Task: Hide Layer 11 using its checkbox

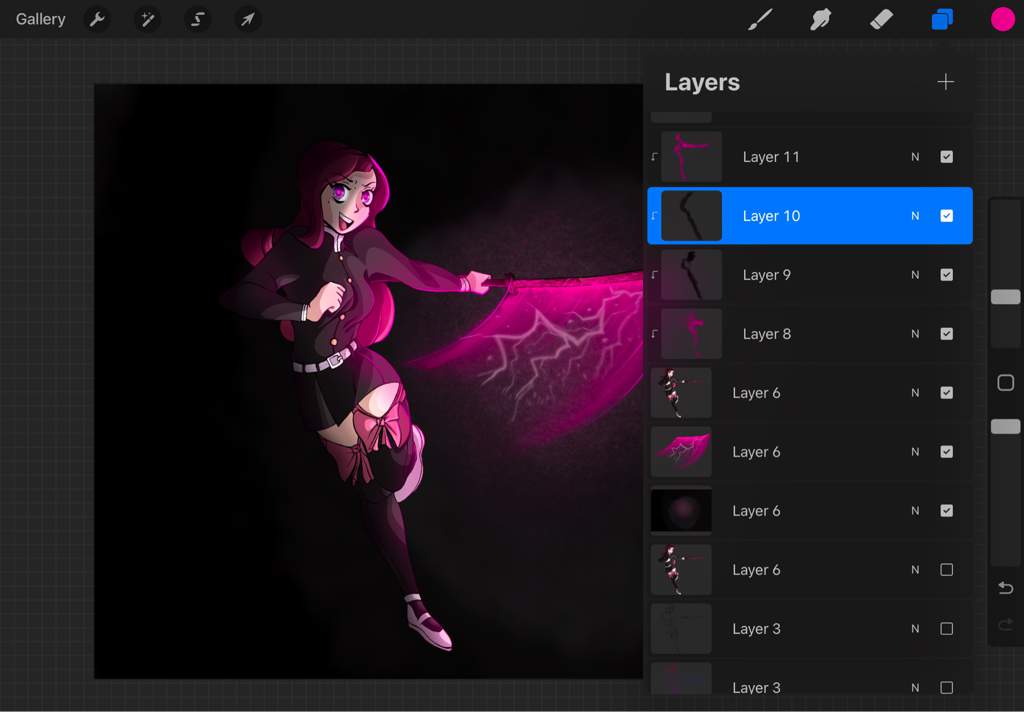Action: pyautogui.click(x=946, y=157)
